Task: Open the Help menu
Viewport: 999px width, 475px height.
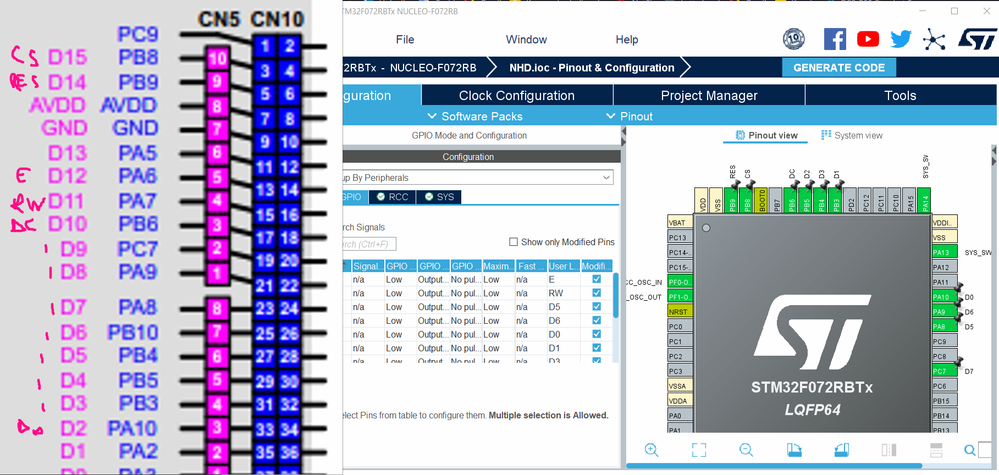Action: point(627,39)
